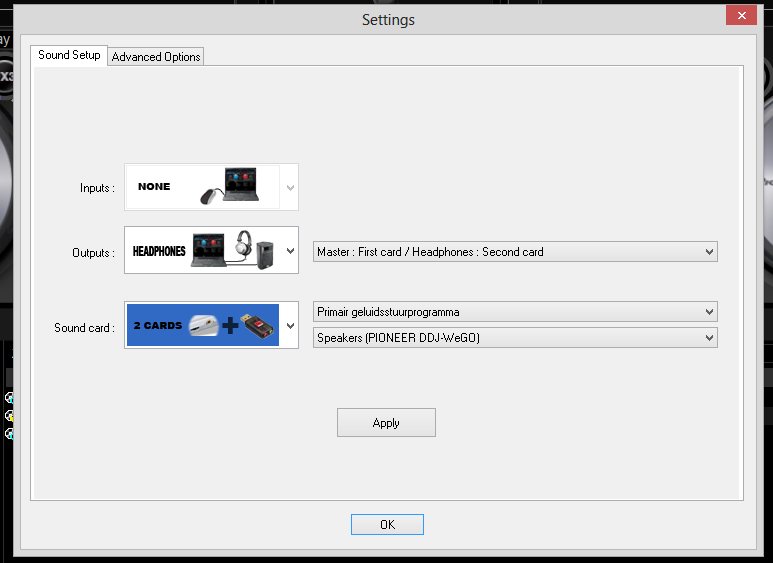Open the Speakers (PIONEER DDJ-WeGO) dropdown

(x=515, y=338)
